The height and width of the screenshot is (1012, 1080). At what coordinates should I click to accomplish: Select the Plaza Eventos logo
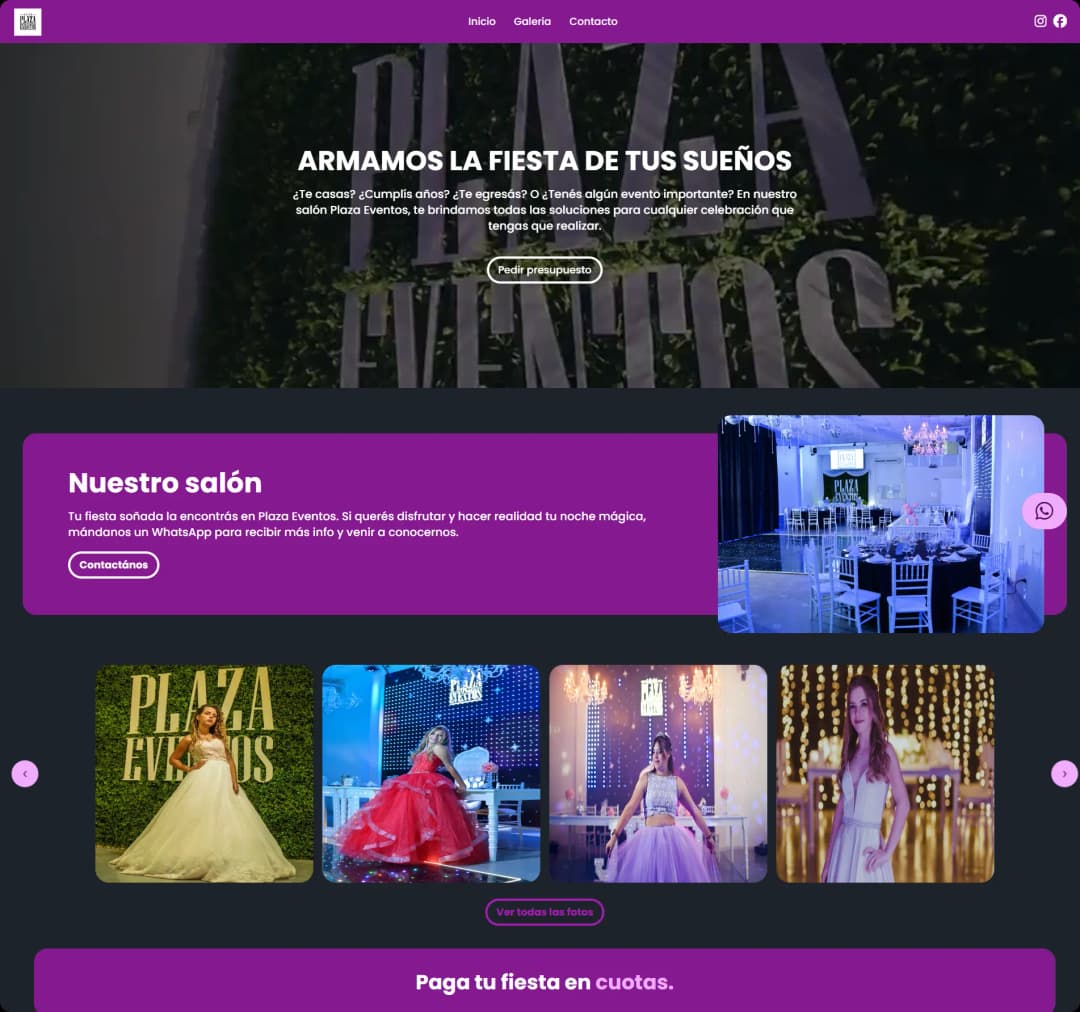click(x=27, y=20)
